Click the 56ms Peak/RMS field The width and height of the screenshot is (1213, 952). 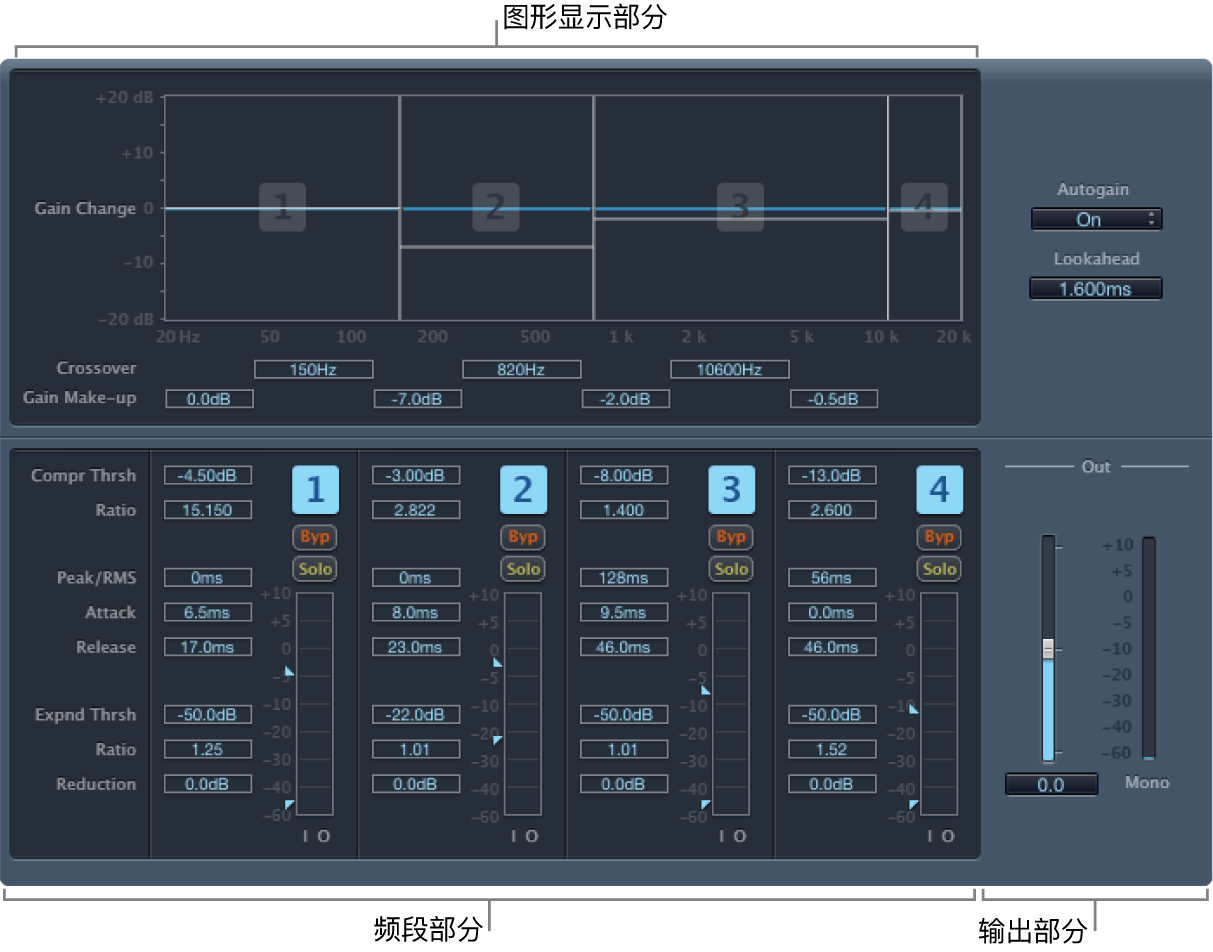click(x=832, y=577)
